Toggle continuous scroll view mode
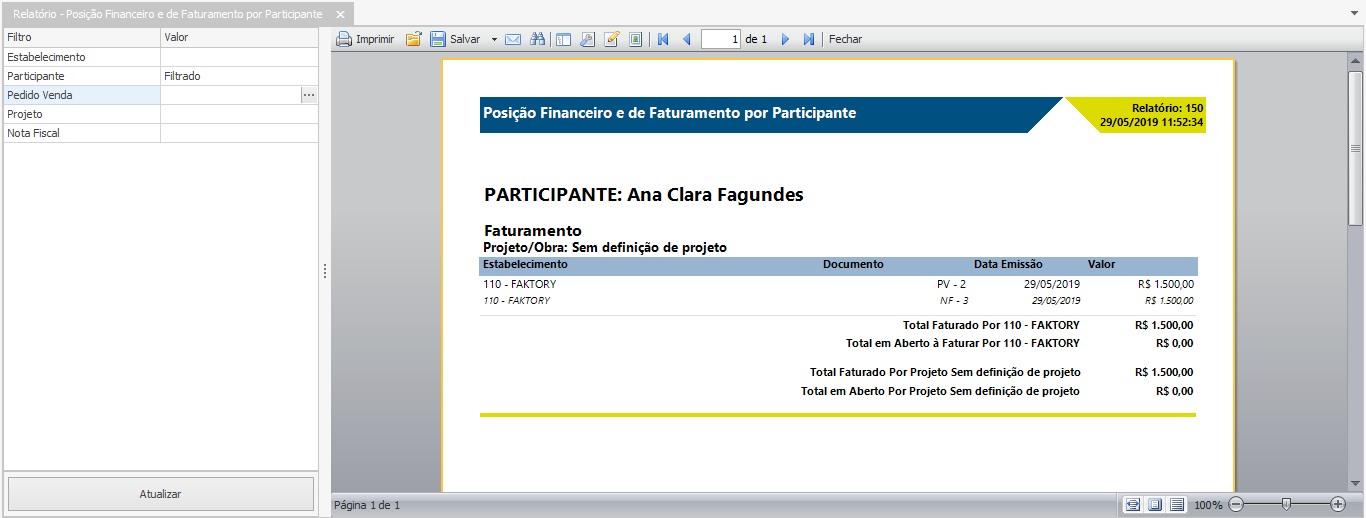1366x518 pixels. click(x=1177, y=505)
